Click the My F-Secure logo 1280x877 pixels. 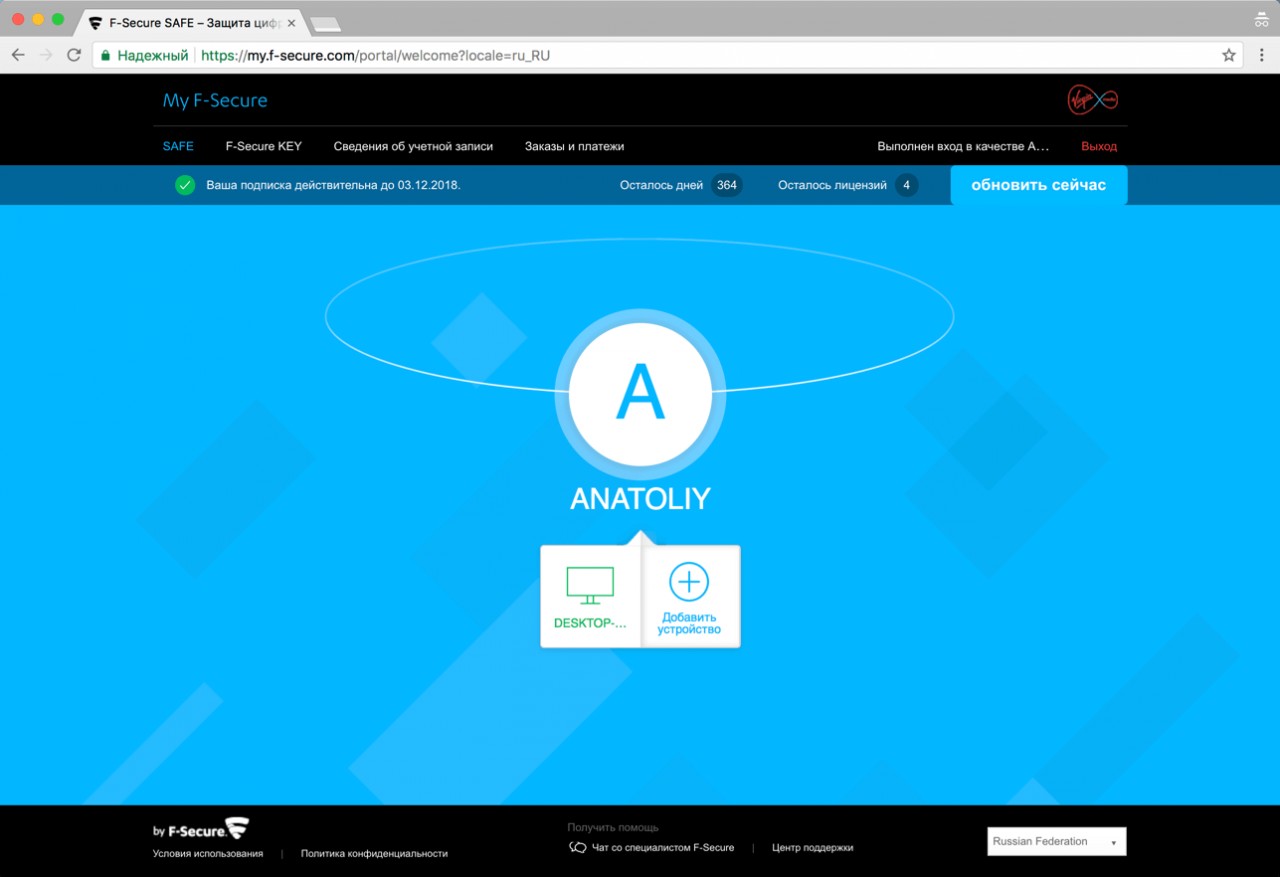[215, 100]
